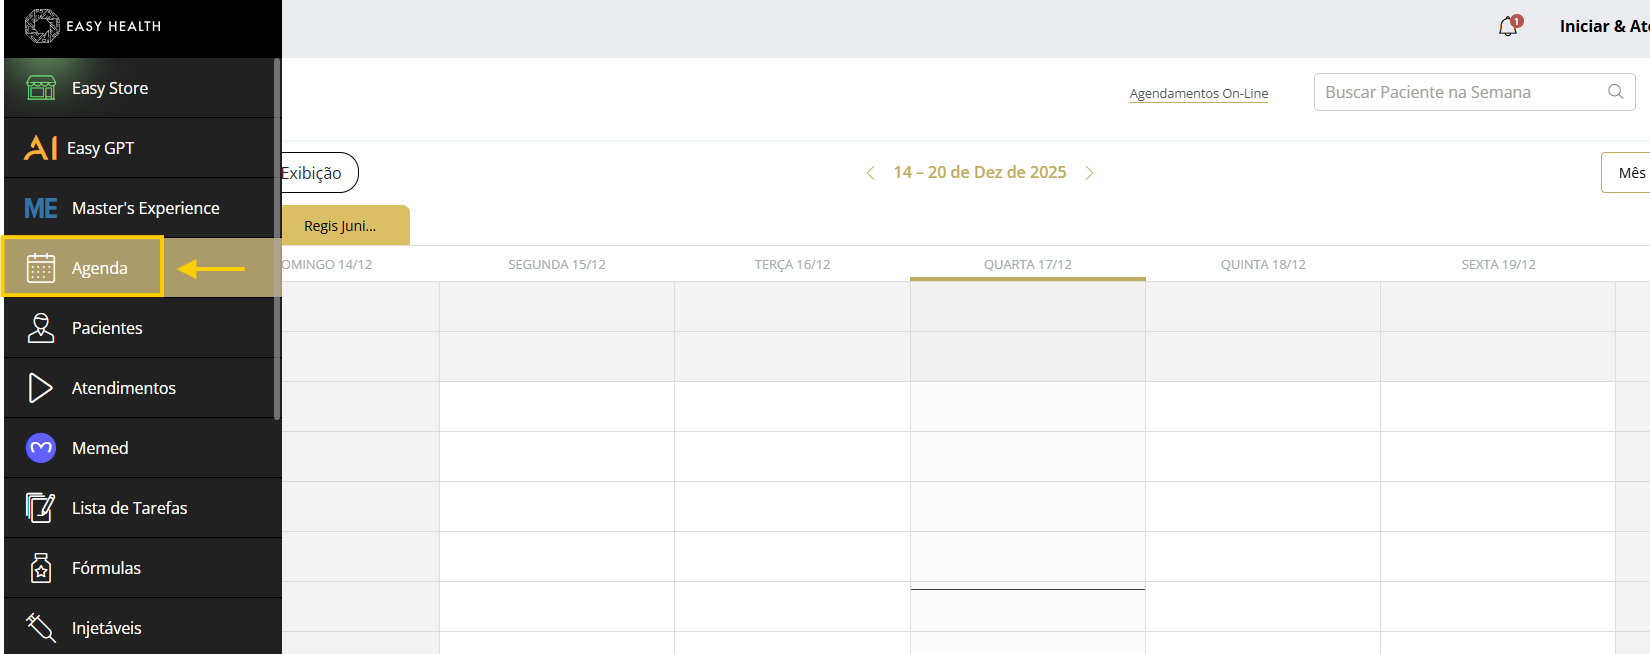
Task: Click the Easy Store shop icon
Action: point(41,88)
